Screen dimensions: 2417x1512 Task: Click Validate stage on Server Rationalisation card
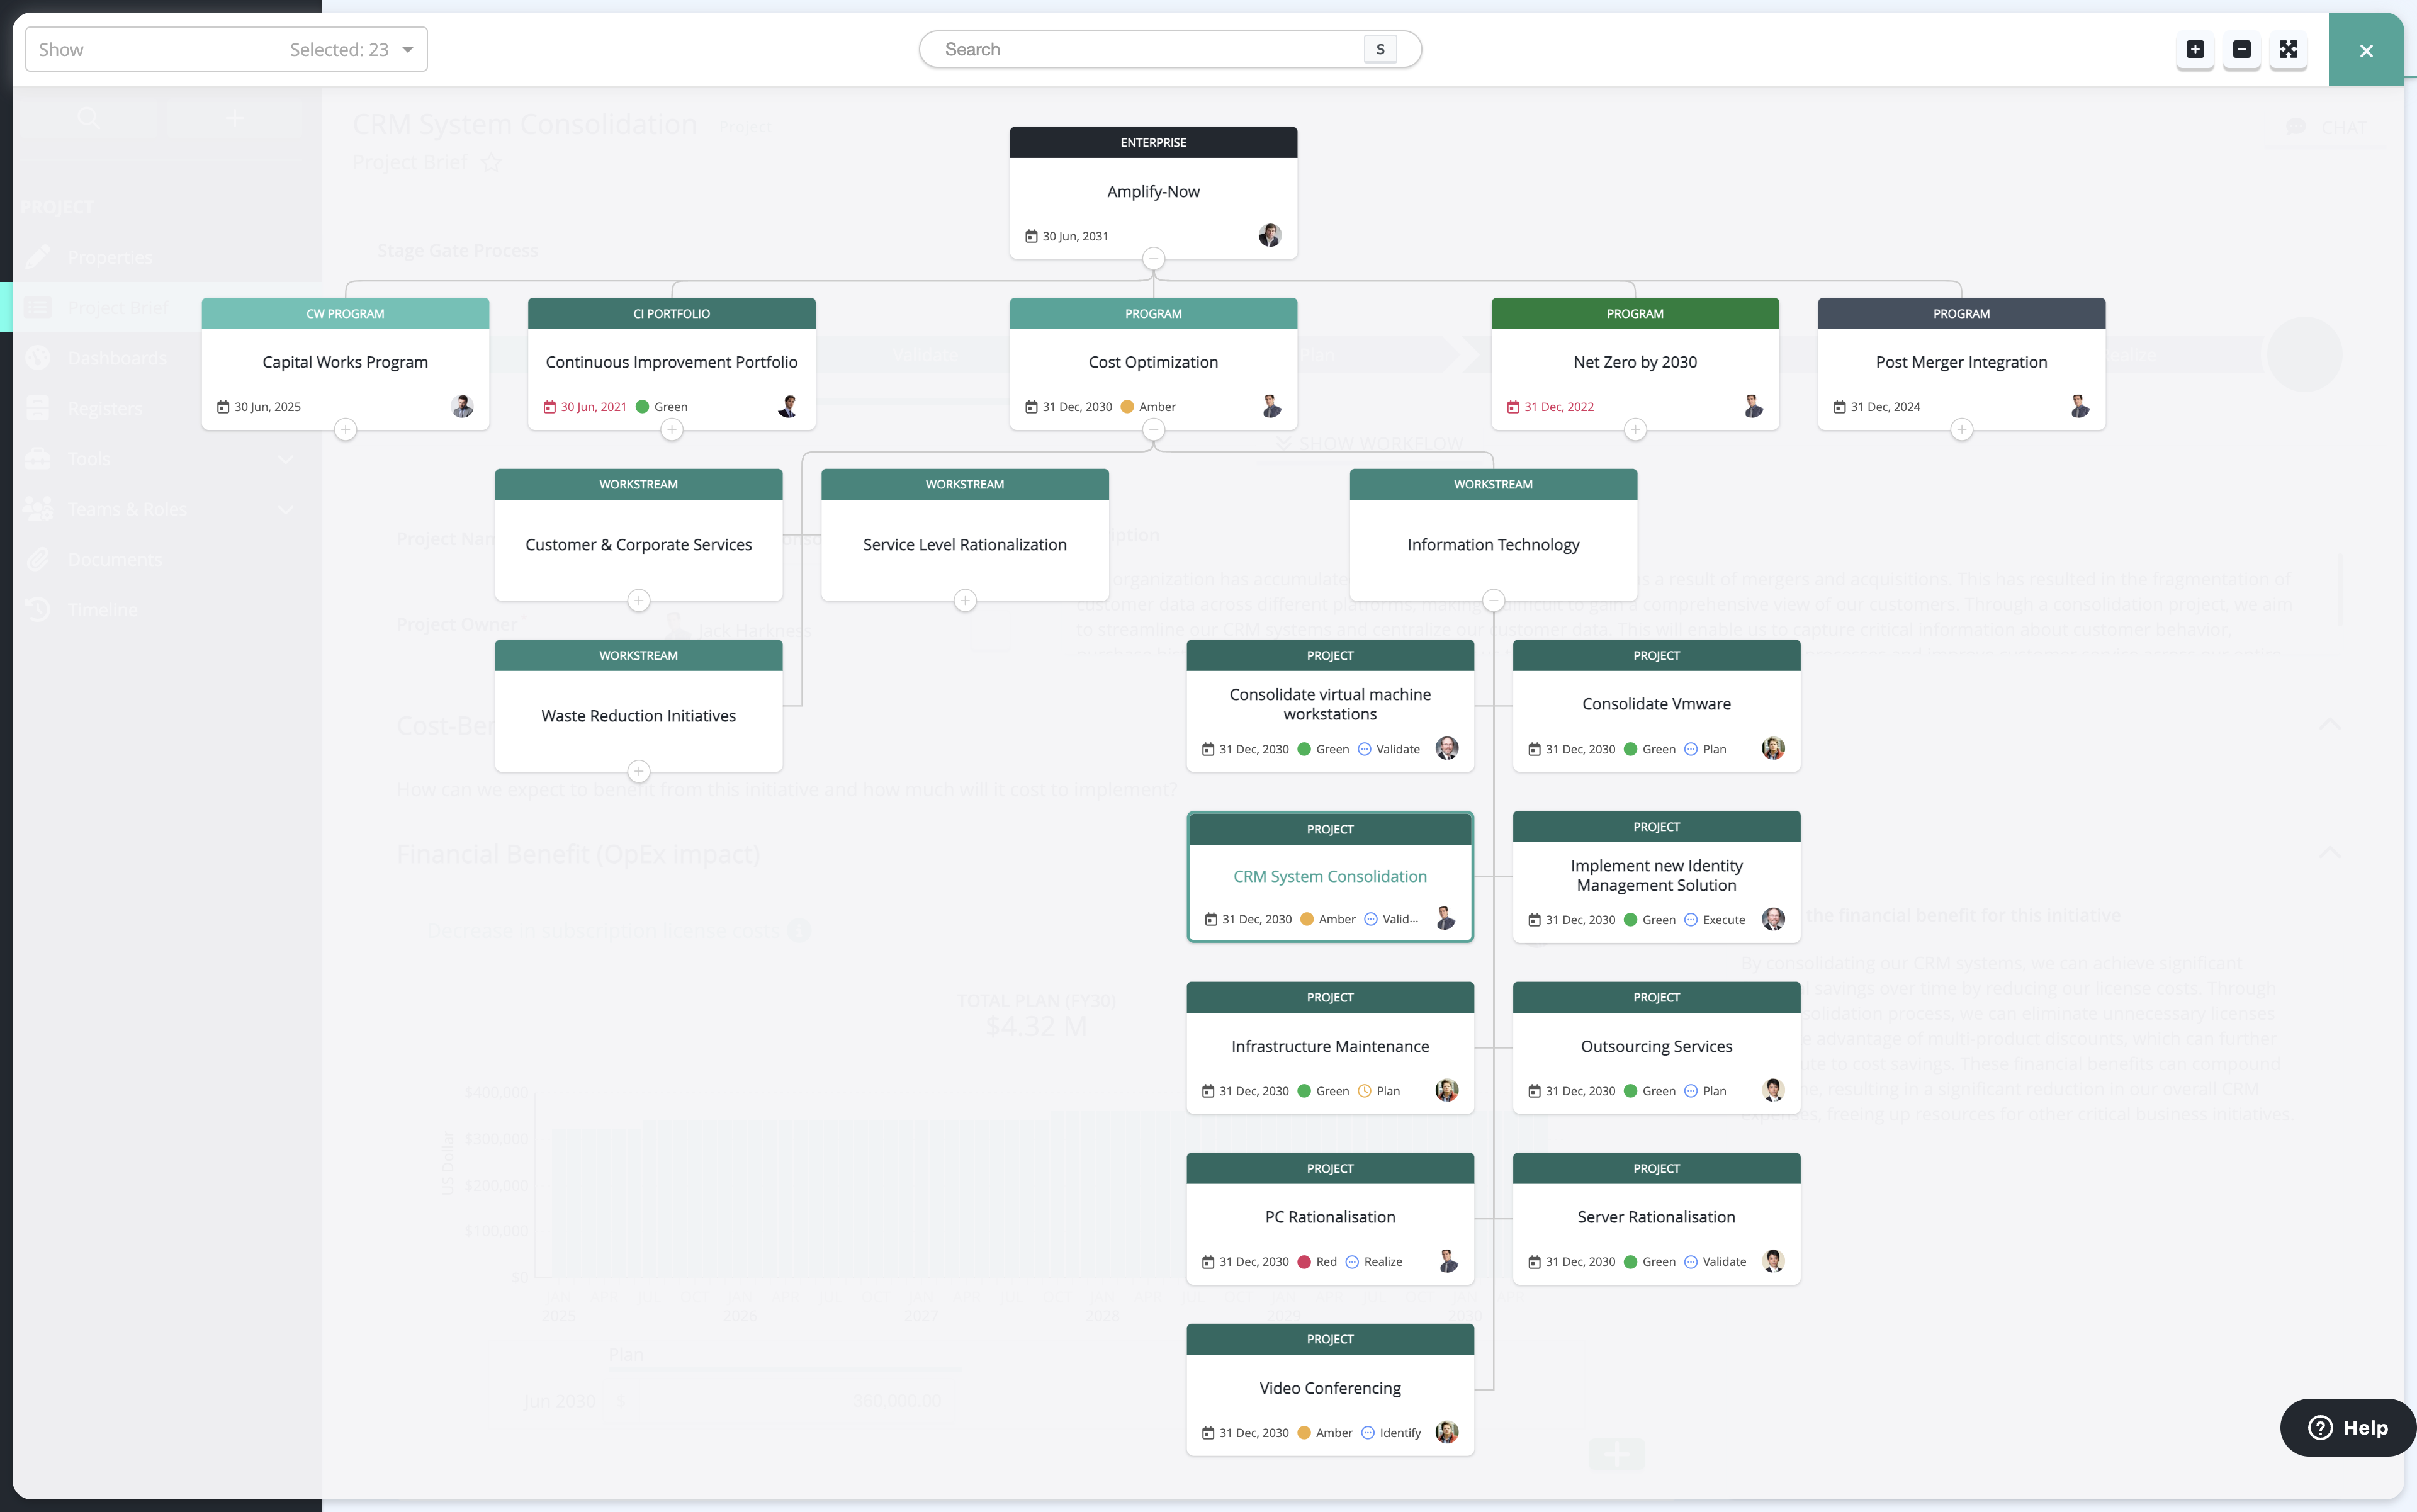tap(1724, 1262)
